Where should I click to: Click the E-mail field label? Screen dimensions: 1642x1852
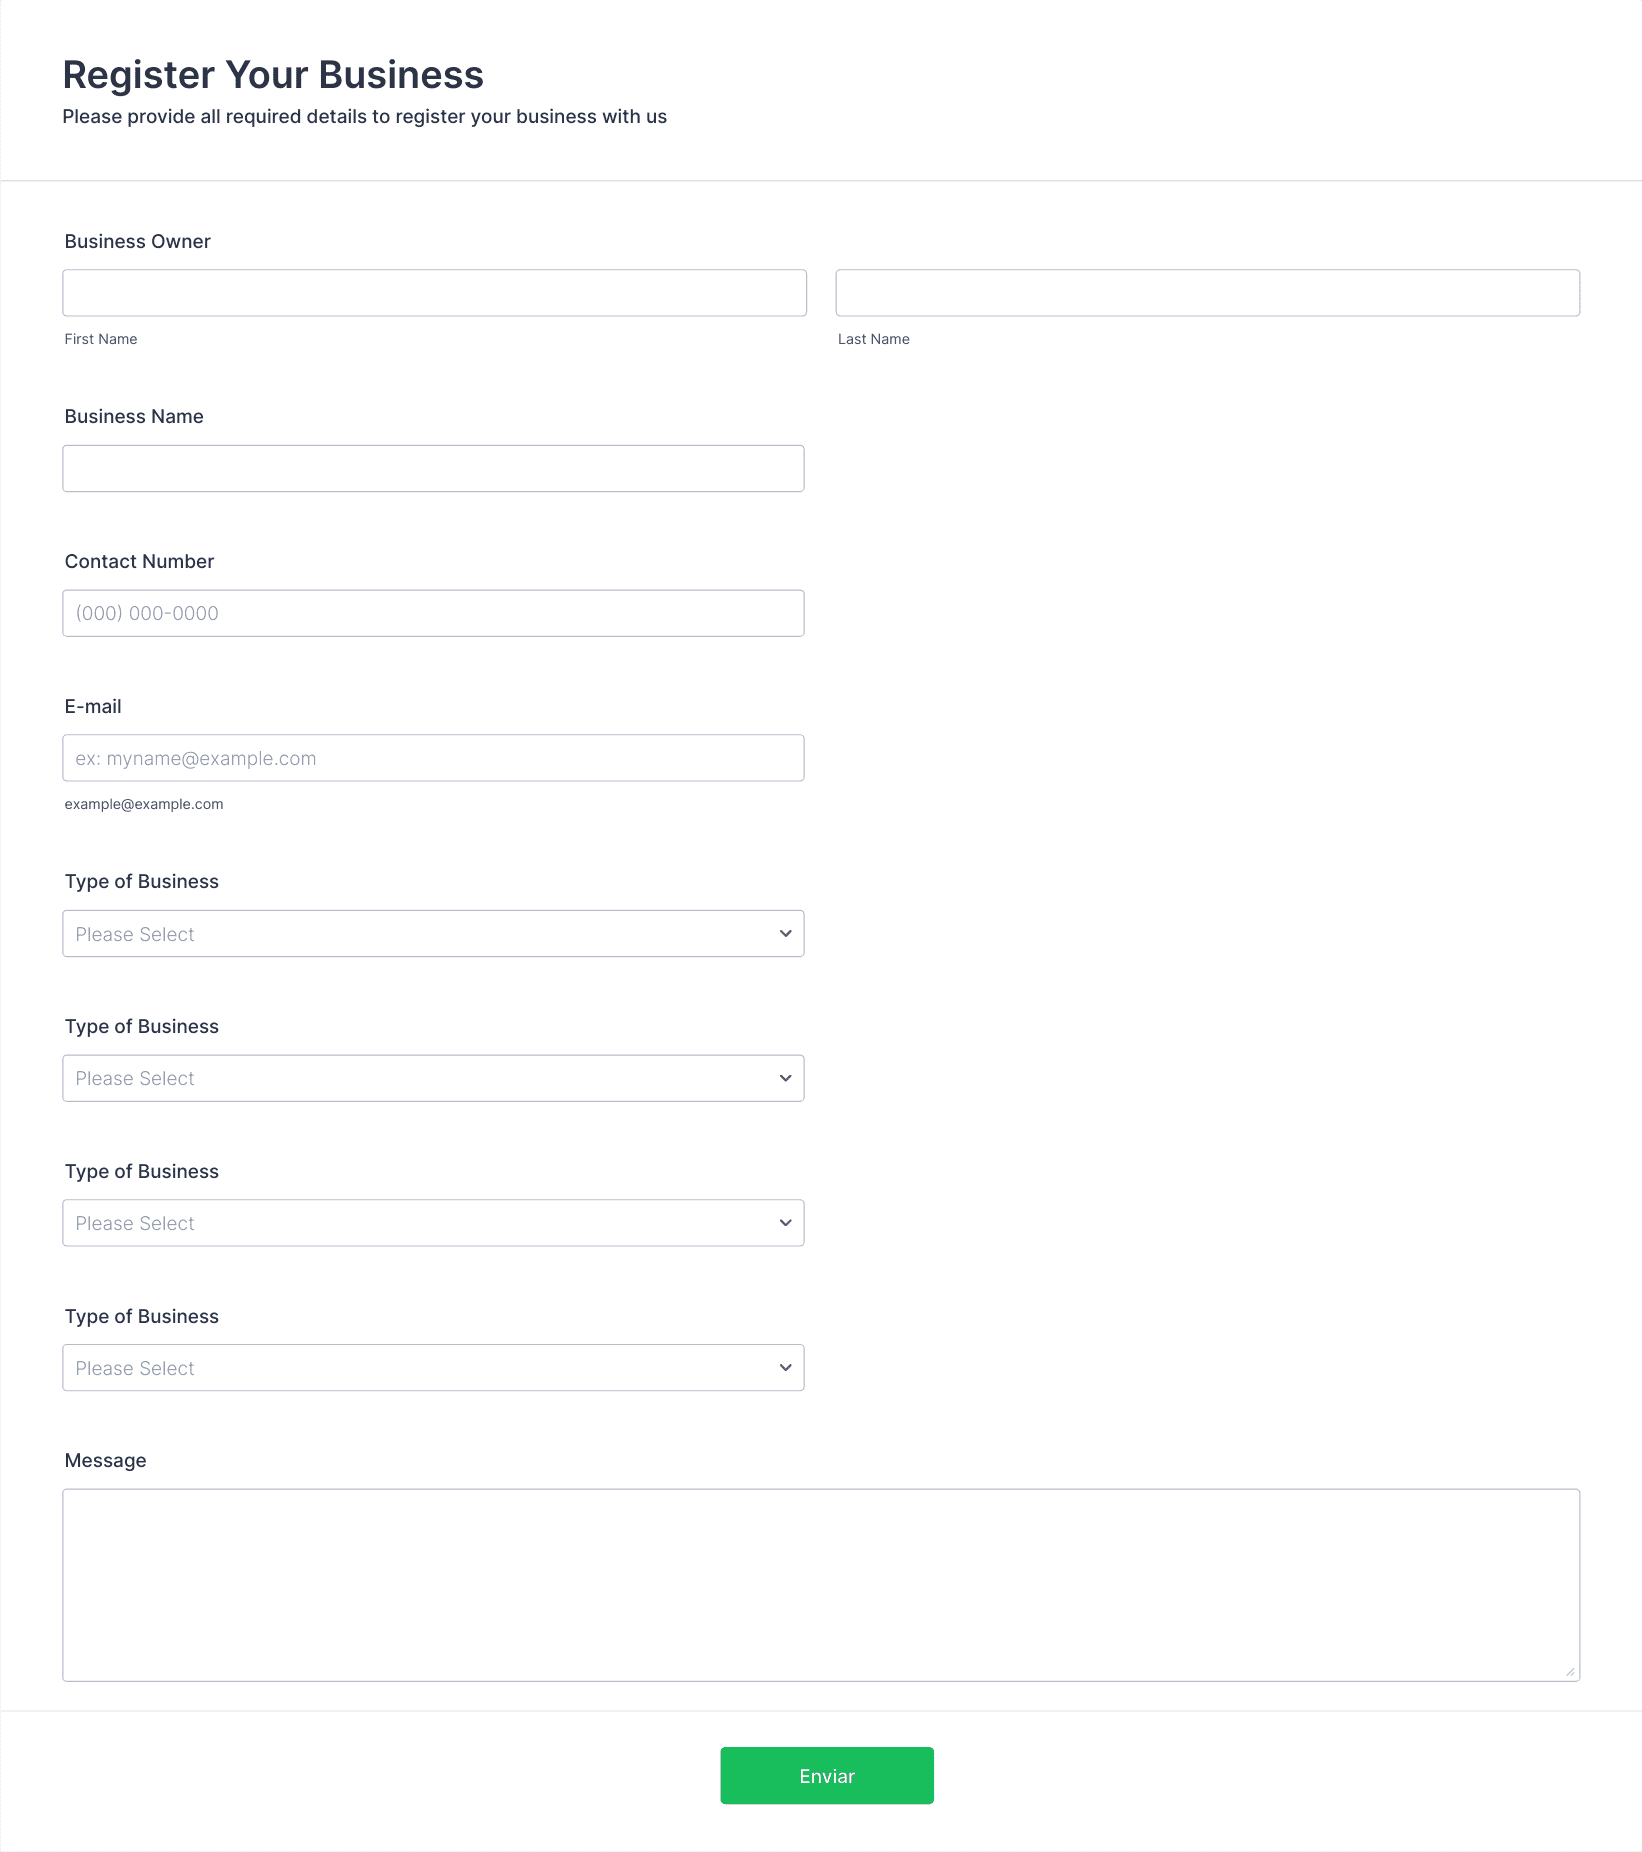click(93, 706)
